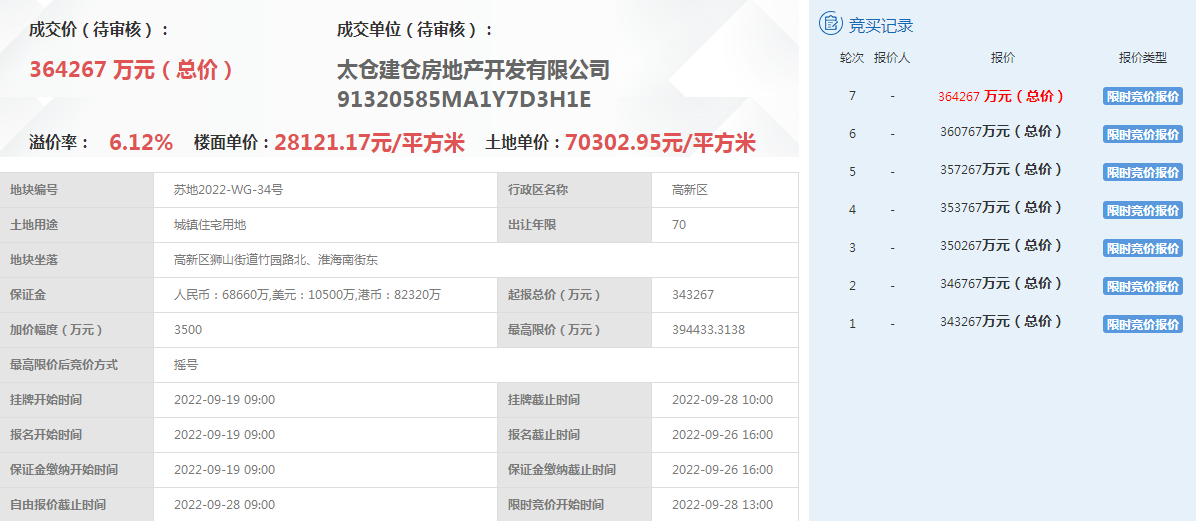
Task: Click the timed bidding start 2022-09-28 13:00
Action: click(x=722, y=504)
